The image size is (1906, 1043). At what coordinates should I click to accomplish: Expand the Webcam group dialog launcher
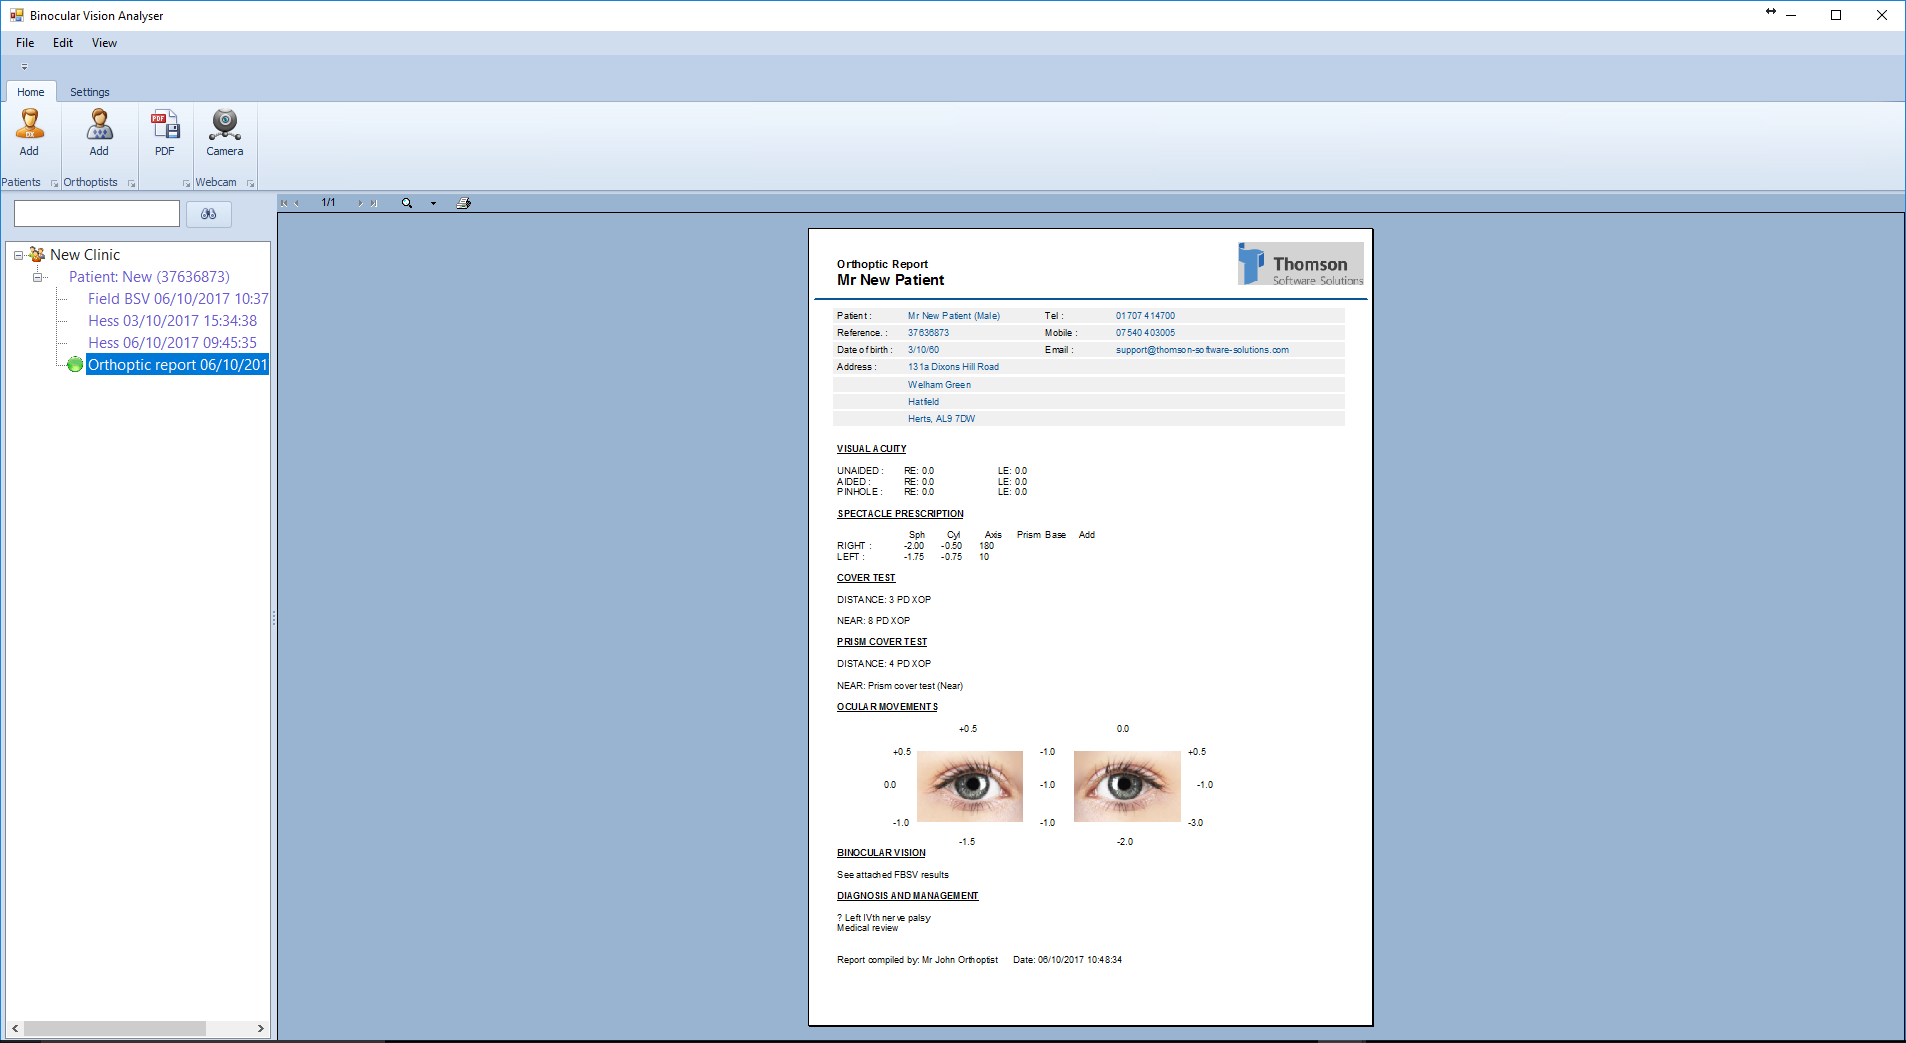[250, 183]
